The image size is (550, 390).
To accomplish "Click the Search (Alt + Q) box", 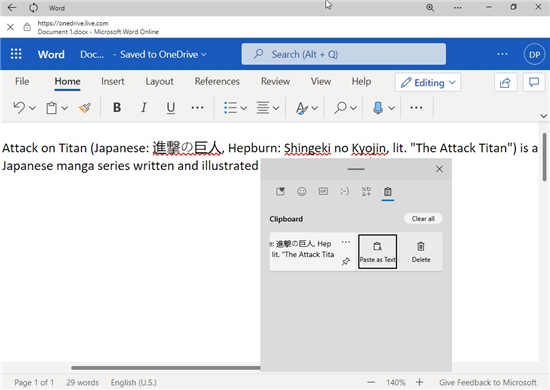I will pyautogui.click(x=344, y=54).
